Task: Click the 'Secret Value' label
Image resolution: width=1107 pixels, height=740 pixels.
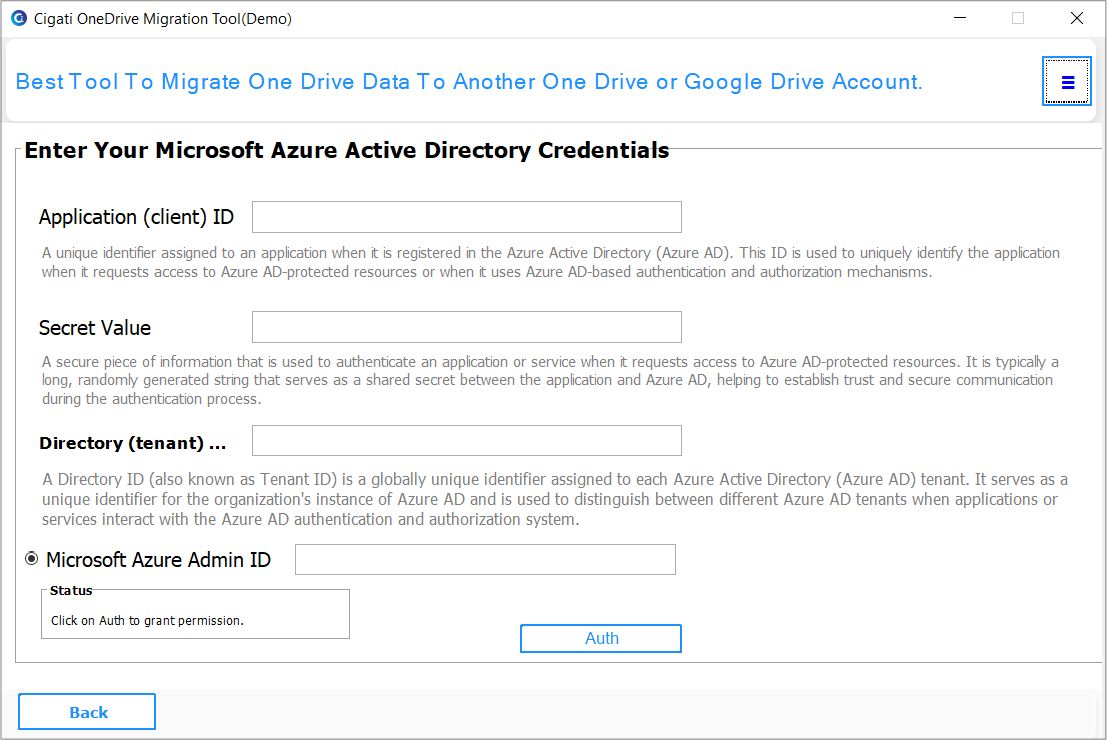Action: (x=95, y=328)
